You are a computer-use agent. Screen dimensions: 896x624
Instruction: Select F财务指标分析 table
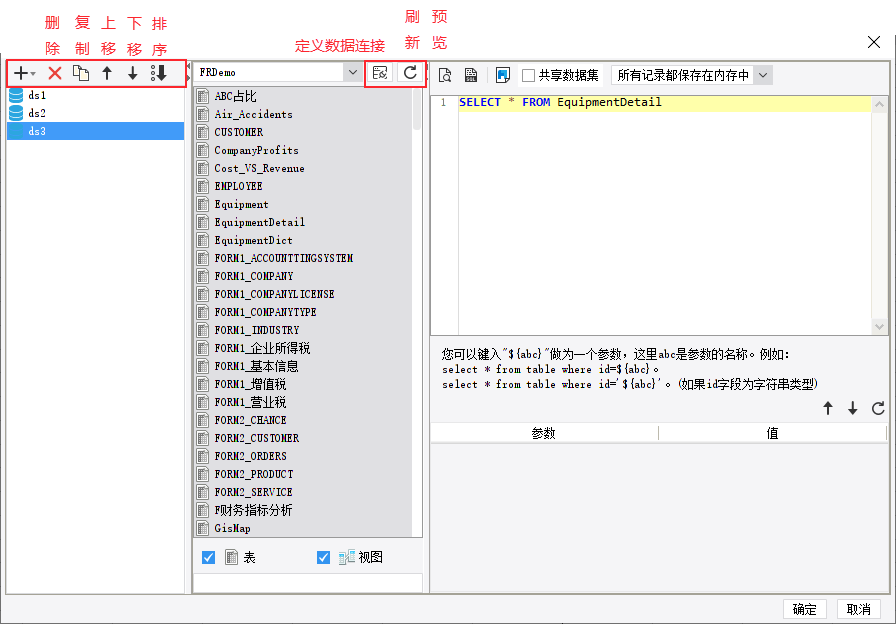click(x=303, y=510)
